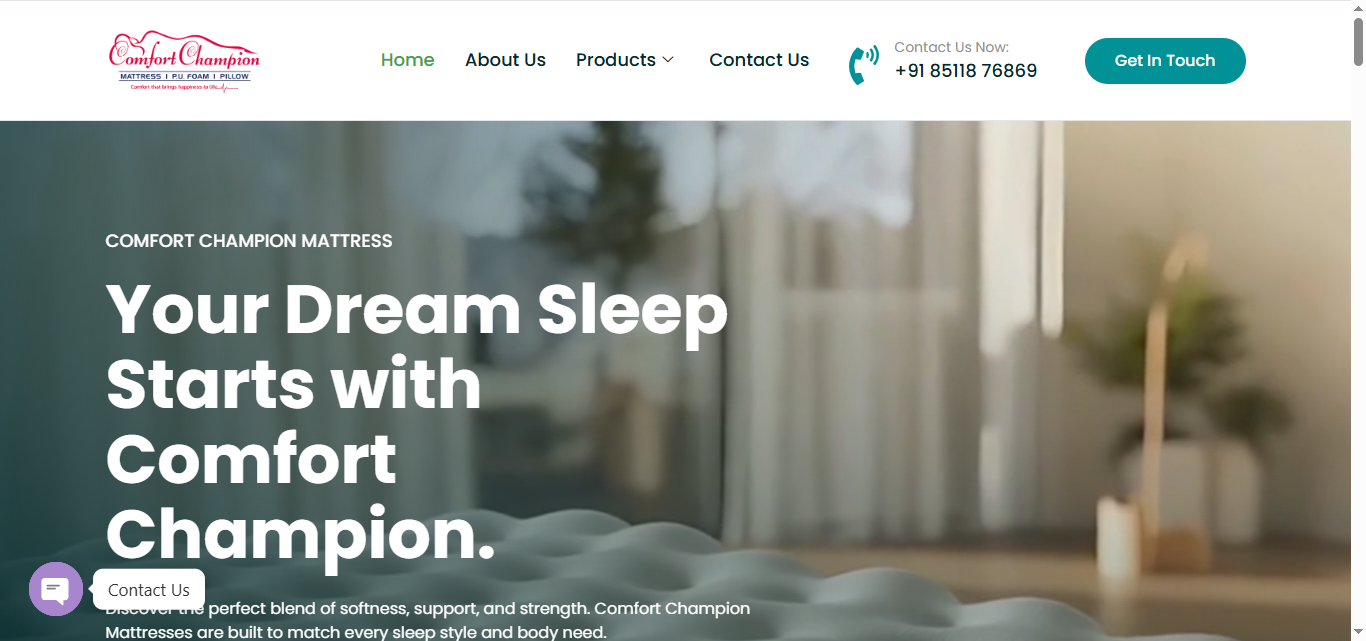Screen dimensions: 1366x641
Task: Open Contact Us in the navigation bar
Action: (759, 60)
